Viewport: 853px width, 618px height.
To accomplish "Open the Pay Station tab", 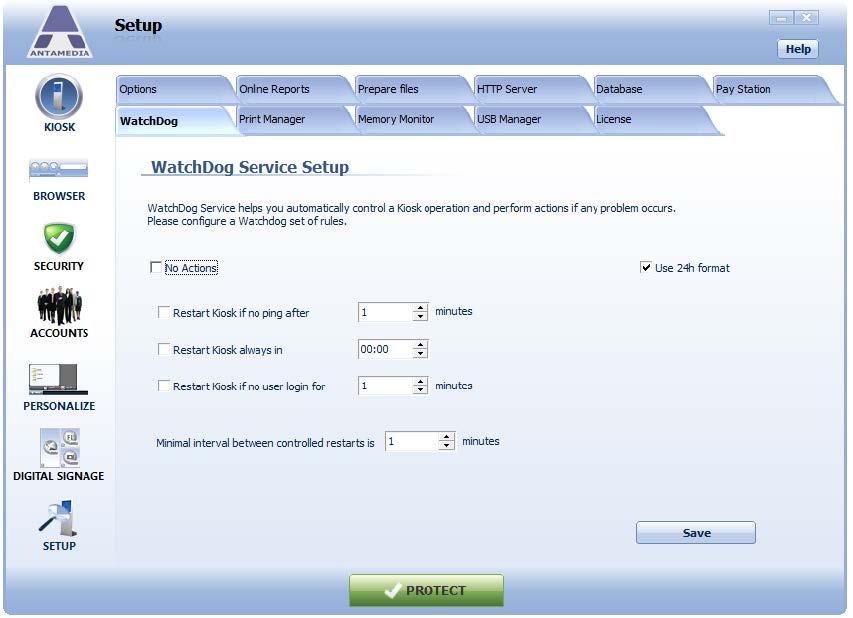I will tap(772, 89).
